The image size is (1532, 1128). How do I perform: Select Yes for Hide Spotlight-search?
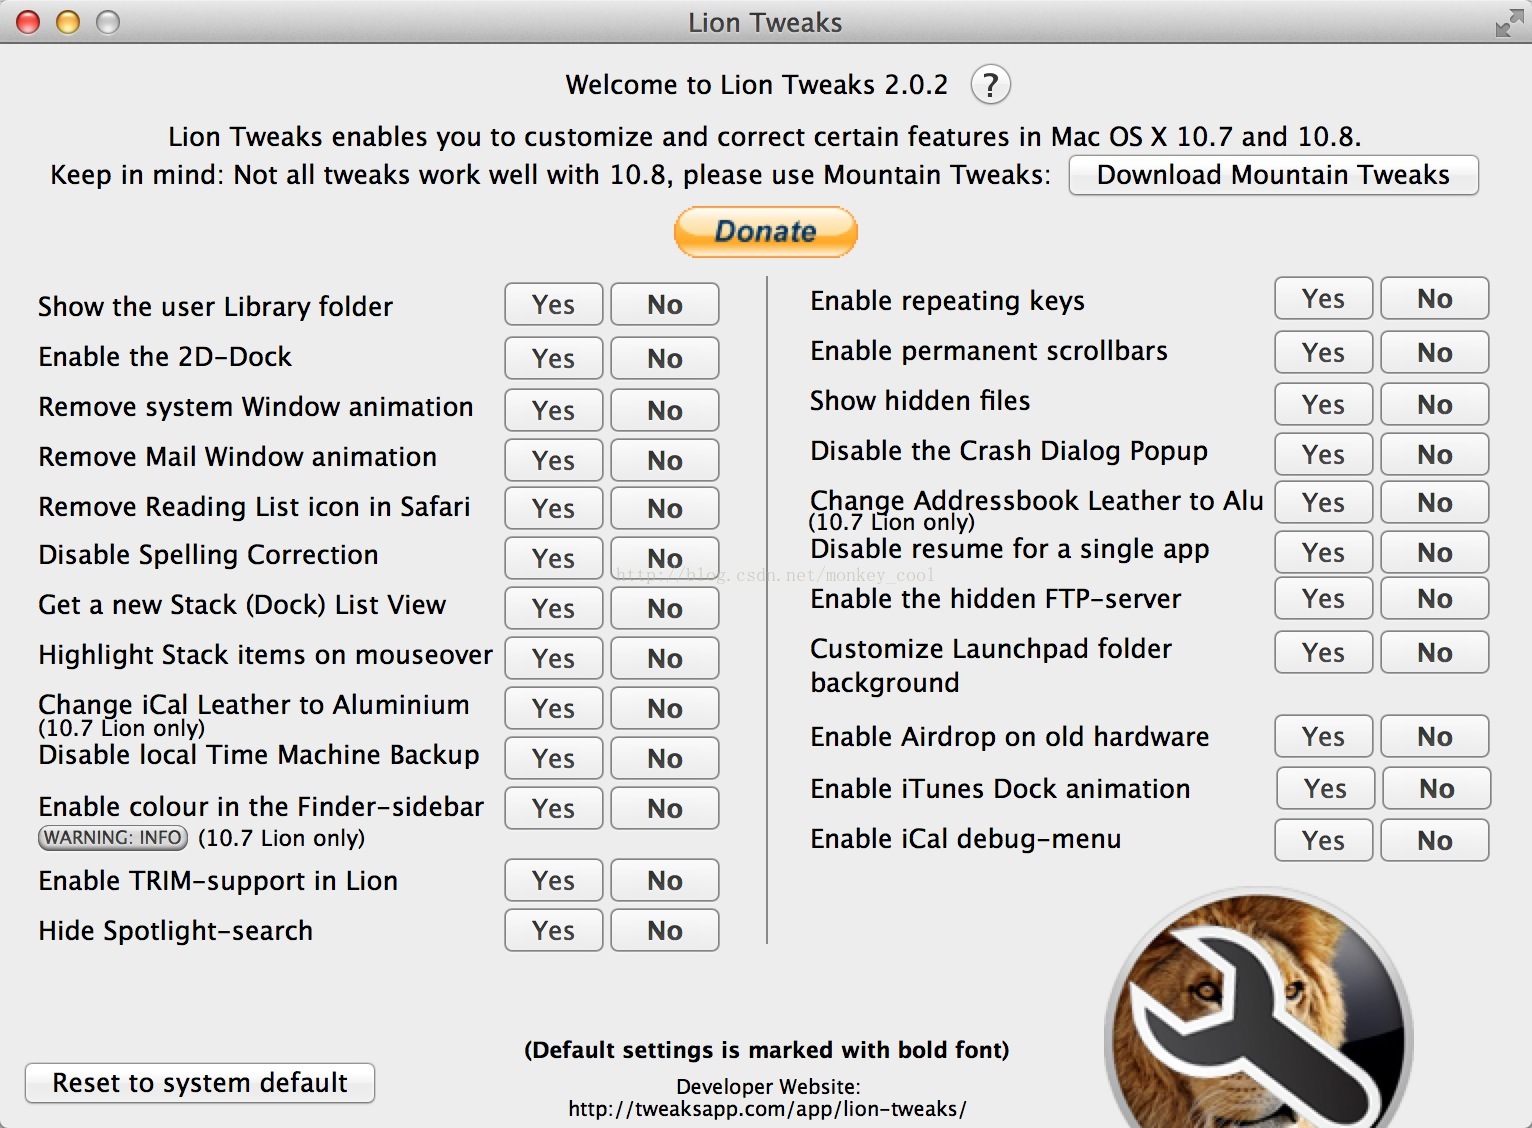point(554,931)
